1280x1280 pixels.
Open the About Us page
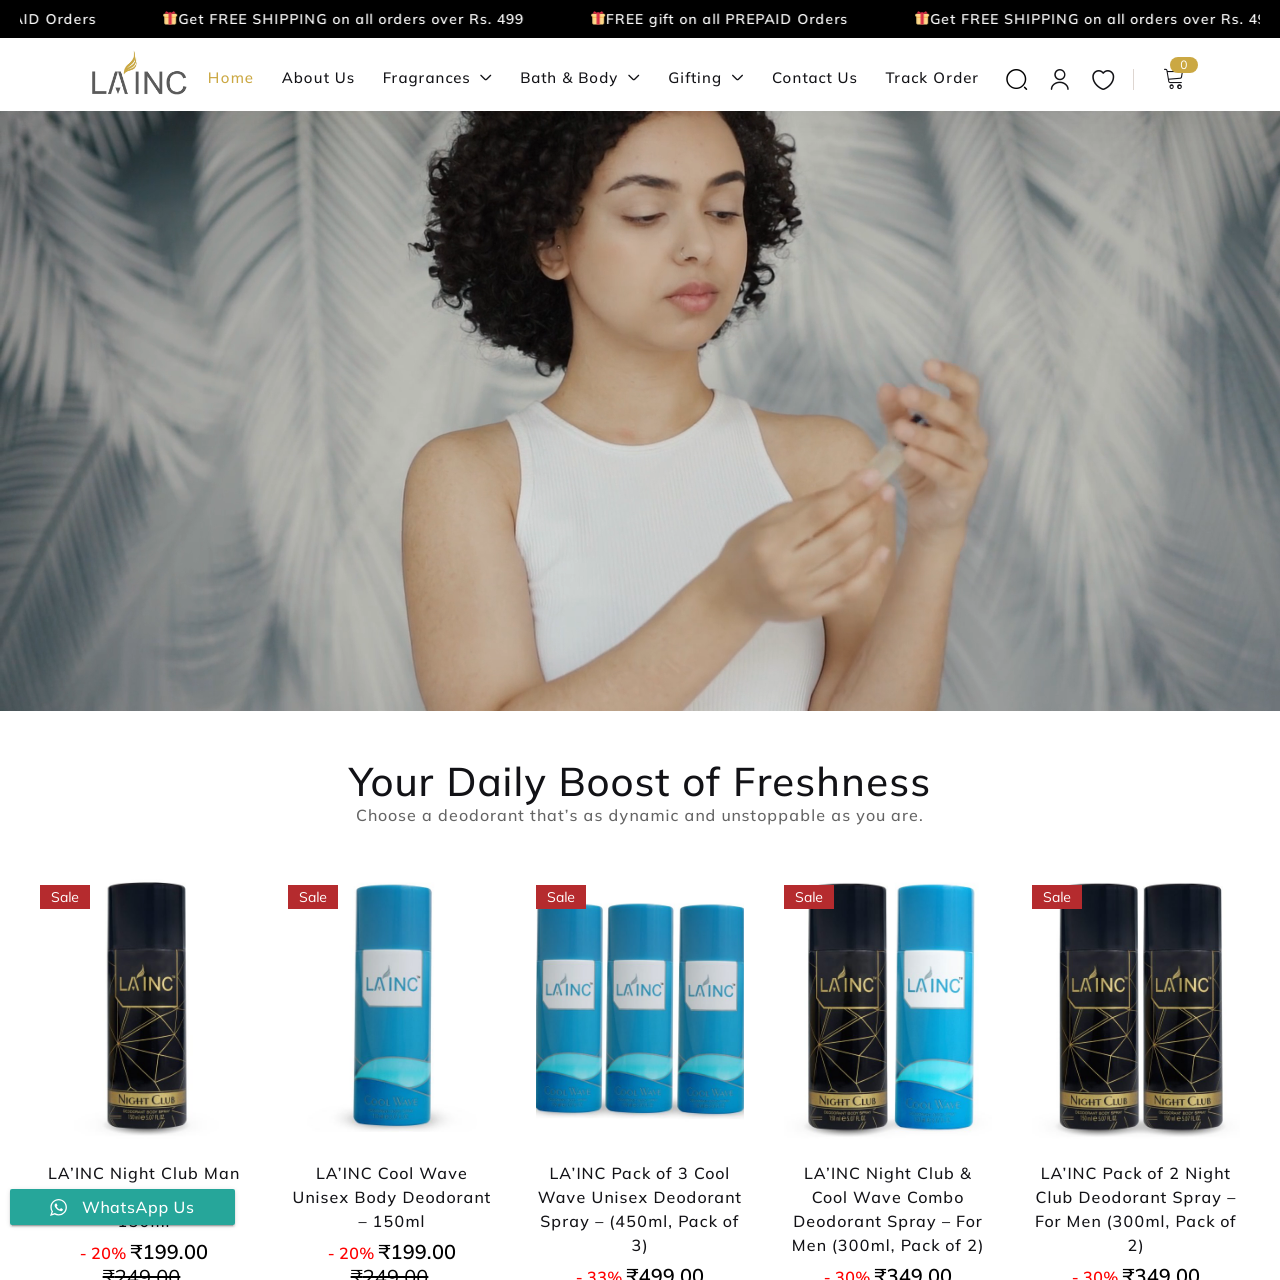(x=318, y=78)
